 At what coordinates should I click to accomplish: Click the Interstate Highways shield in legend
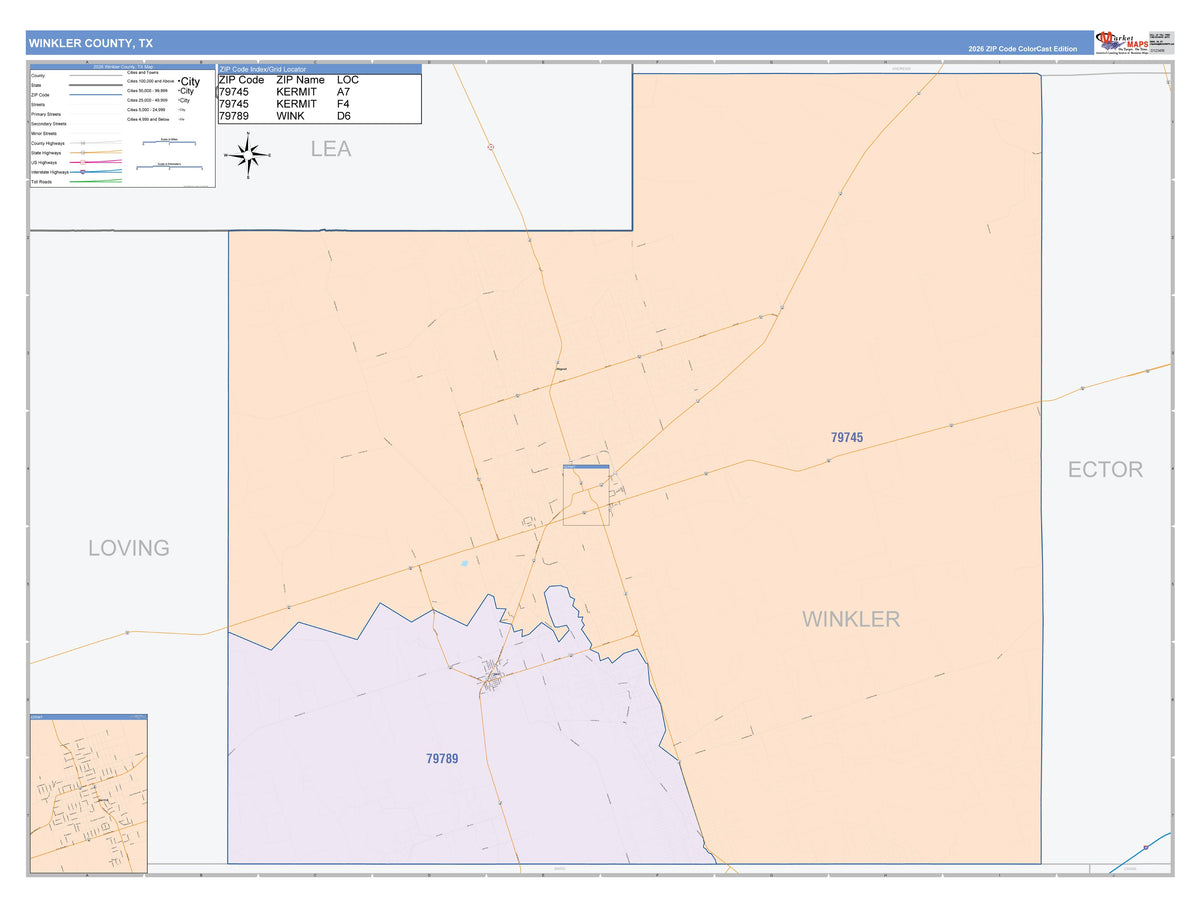pos(83,172)
